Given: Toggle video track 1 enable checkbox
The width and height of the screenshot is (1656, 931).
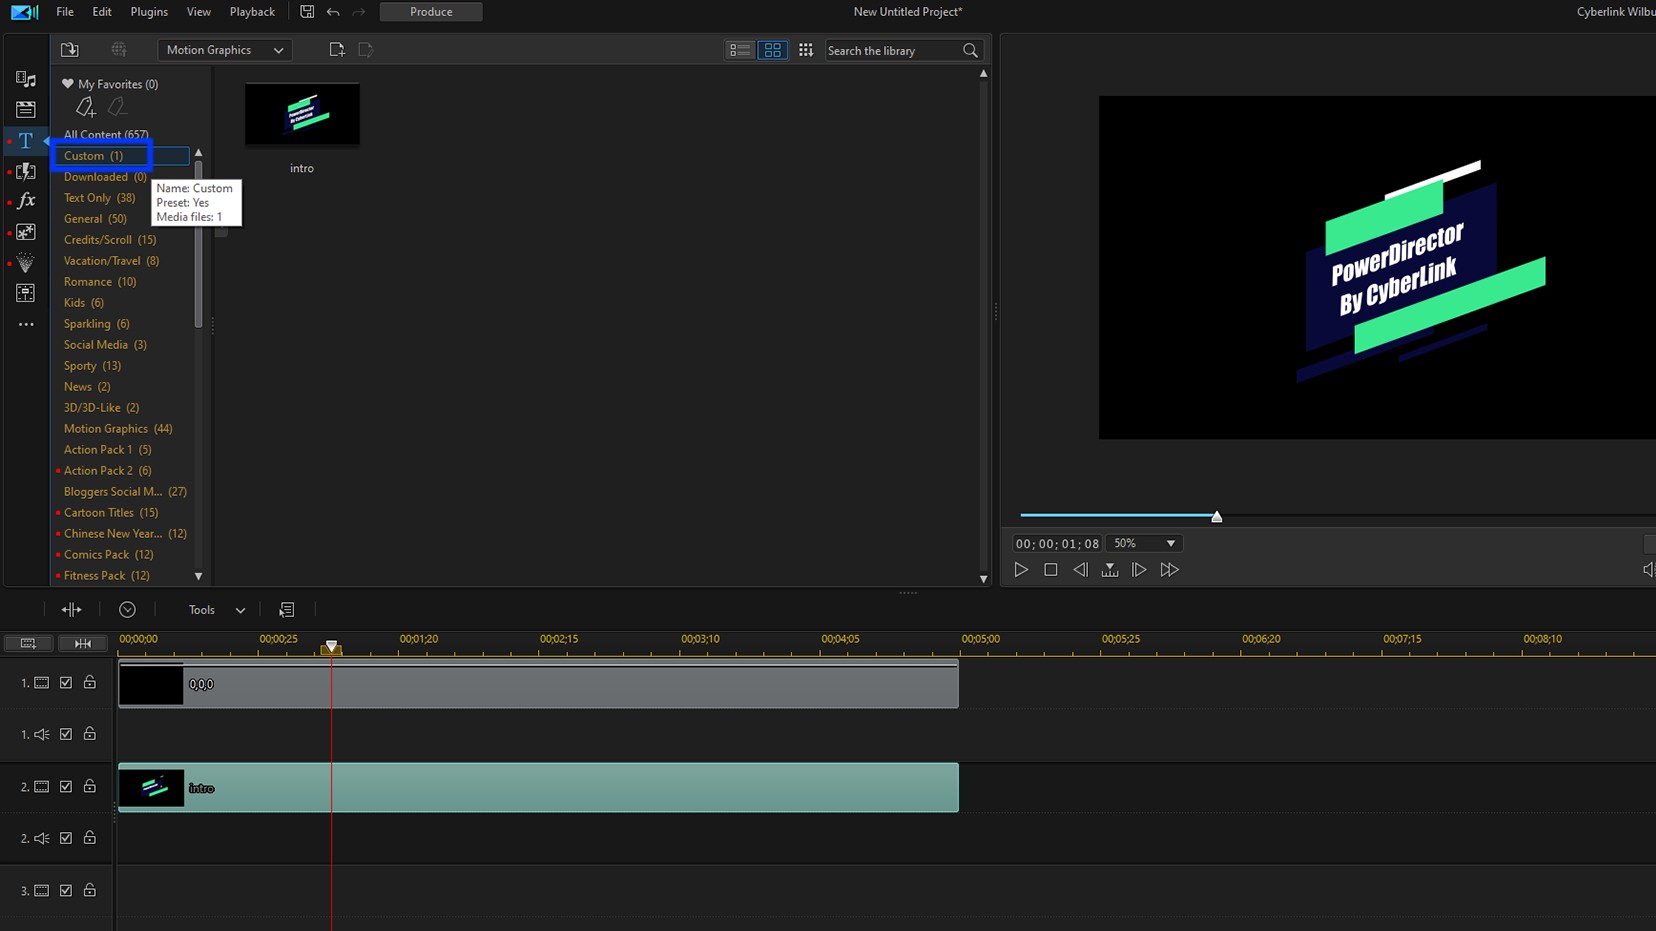Looking at the screenshot, I should (x=66, y=683).
